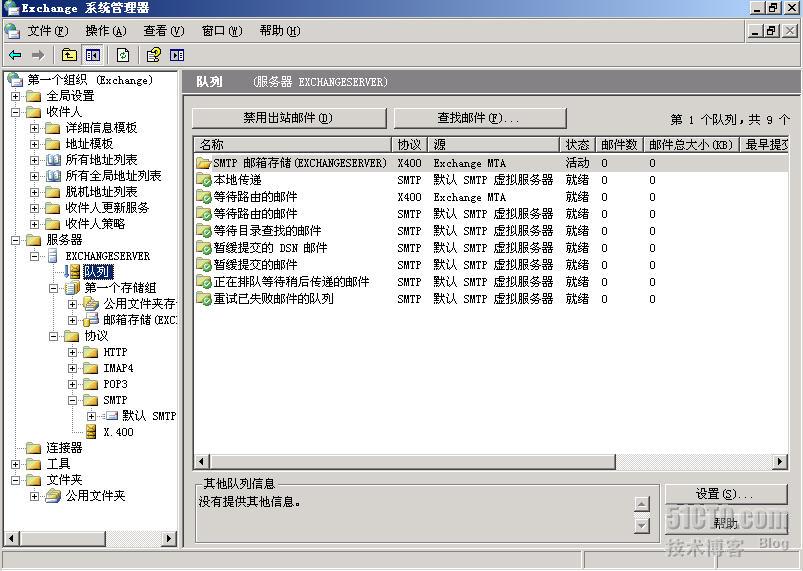The width and height of the screenshot is (803, 571).
Task: Click the 帮助 button below 设置
Action: [x=726, y=523]
